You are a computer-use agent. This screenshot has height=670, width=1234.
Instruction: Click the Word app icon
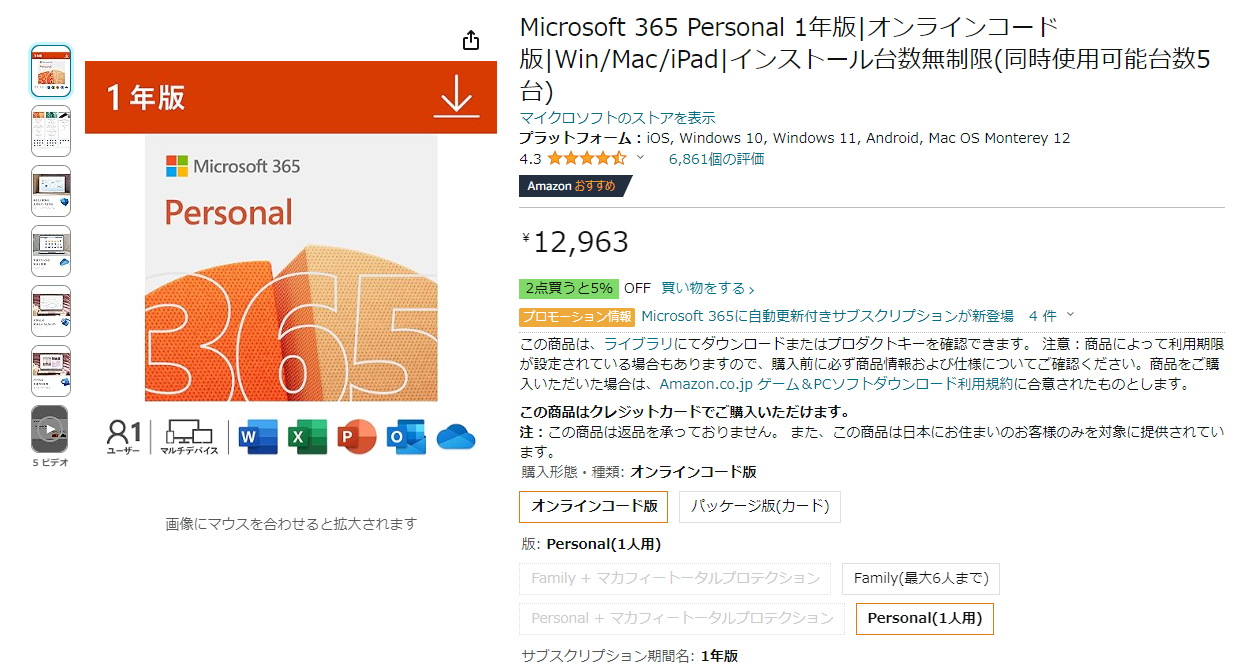[258, 437]
